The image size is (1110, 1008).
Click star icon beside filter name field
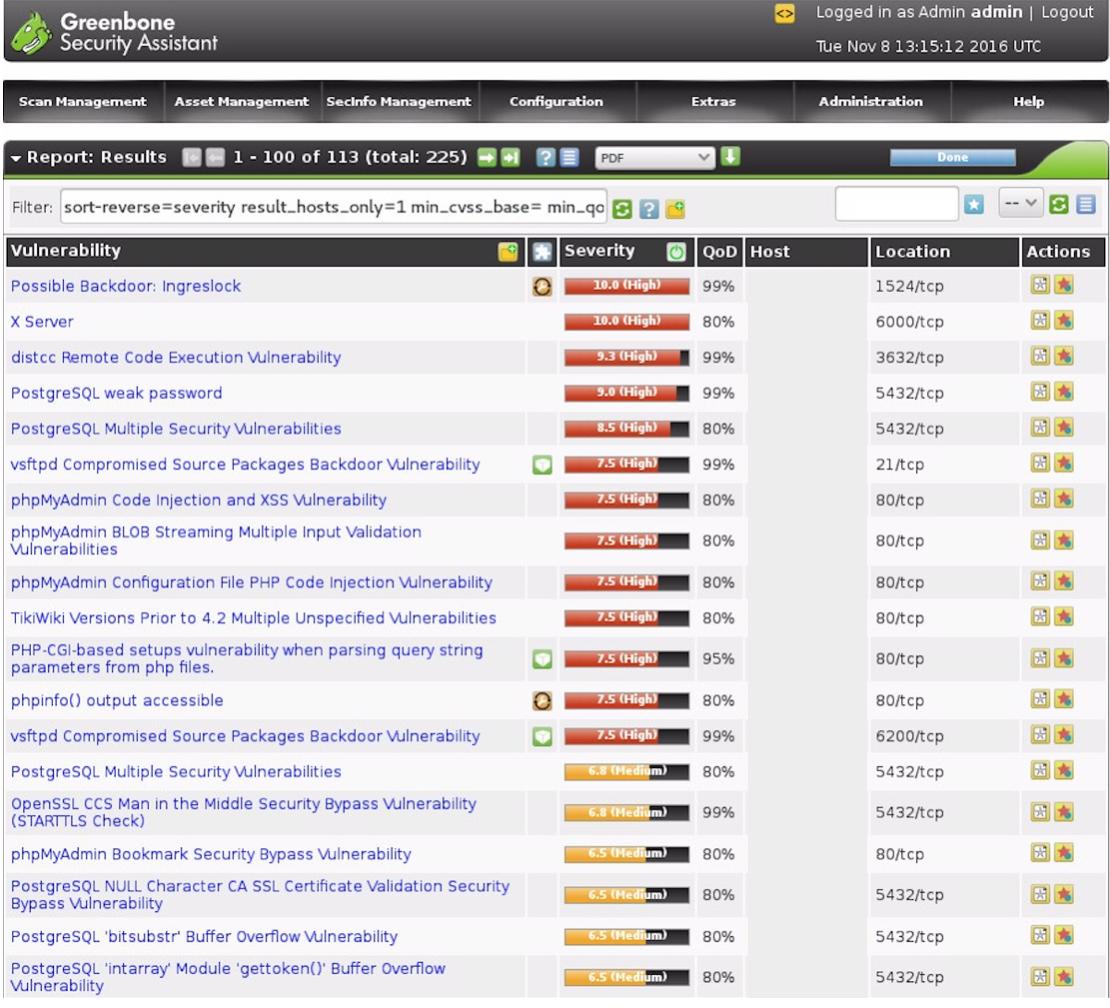pyautogui.click(x=974, y=204)
